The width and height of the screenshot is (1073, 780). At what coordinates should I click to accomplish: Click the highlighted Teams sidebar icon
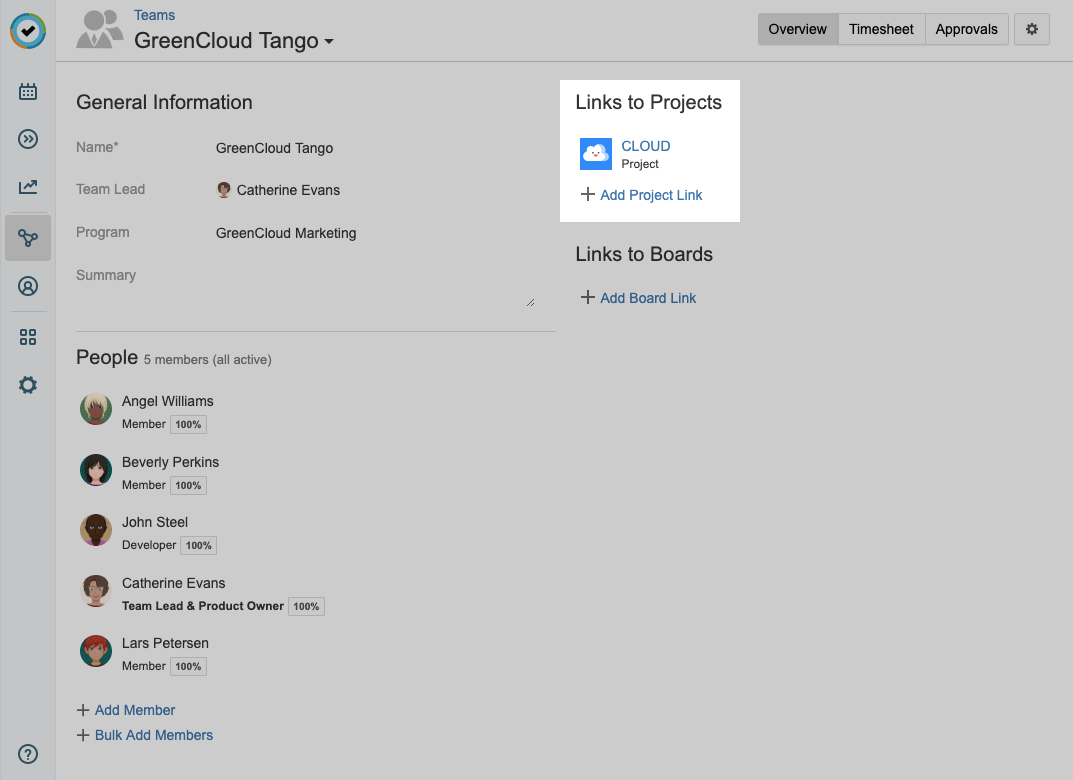[x=27, y=237]
